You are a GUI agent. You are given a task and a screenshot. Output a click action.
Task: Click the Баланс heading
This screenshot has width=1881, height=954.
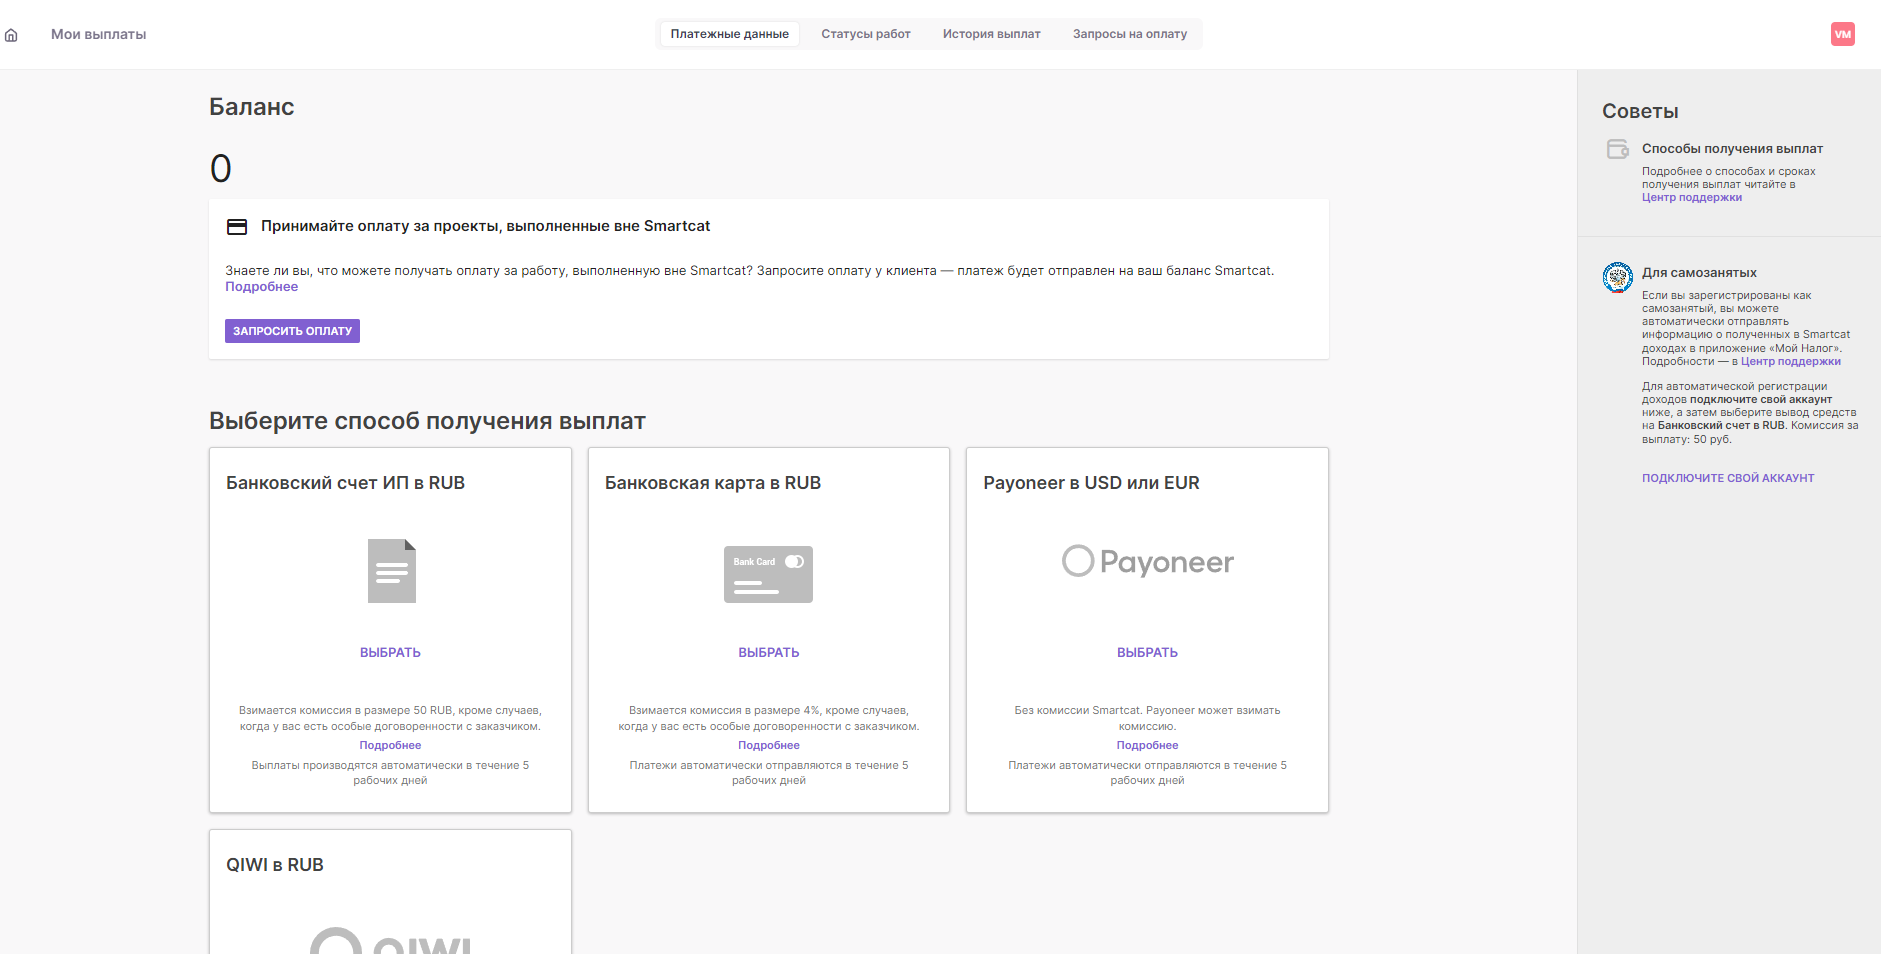tap(251, 107)
